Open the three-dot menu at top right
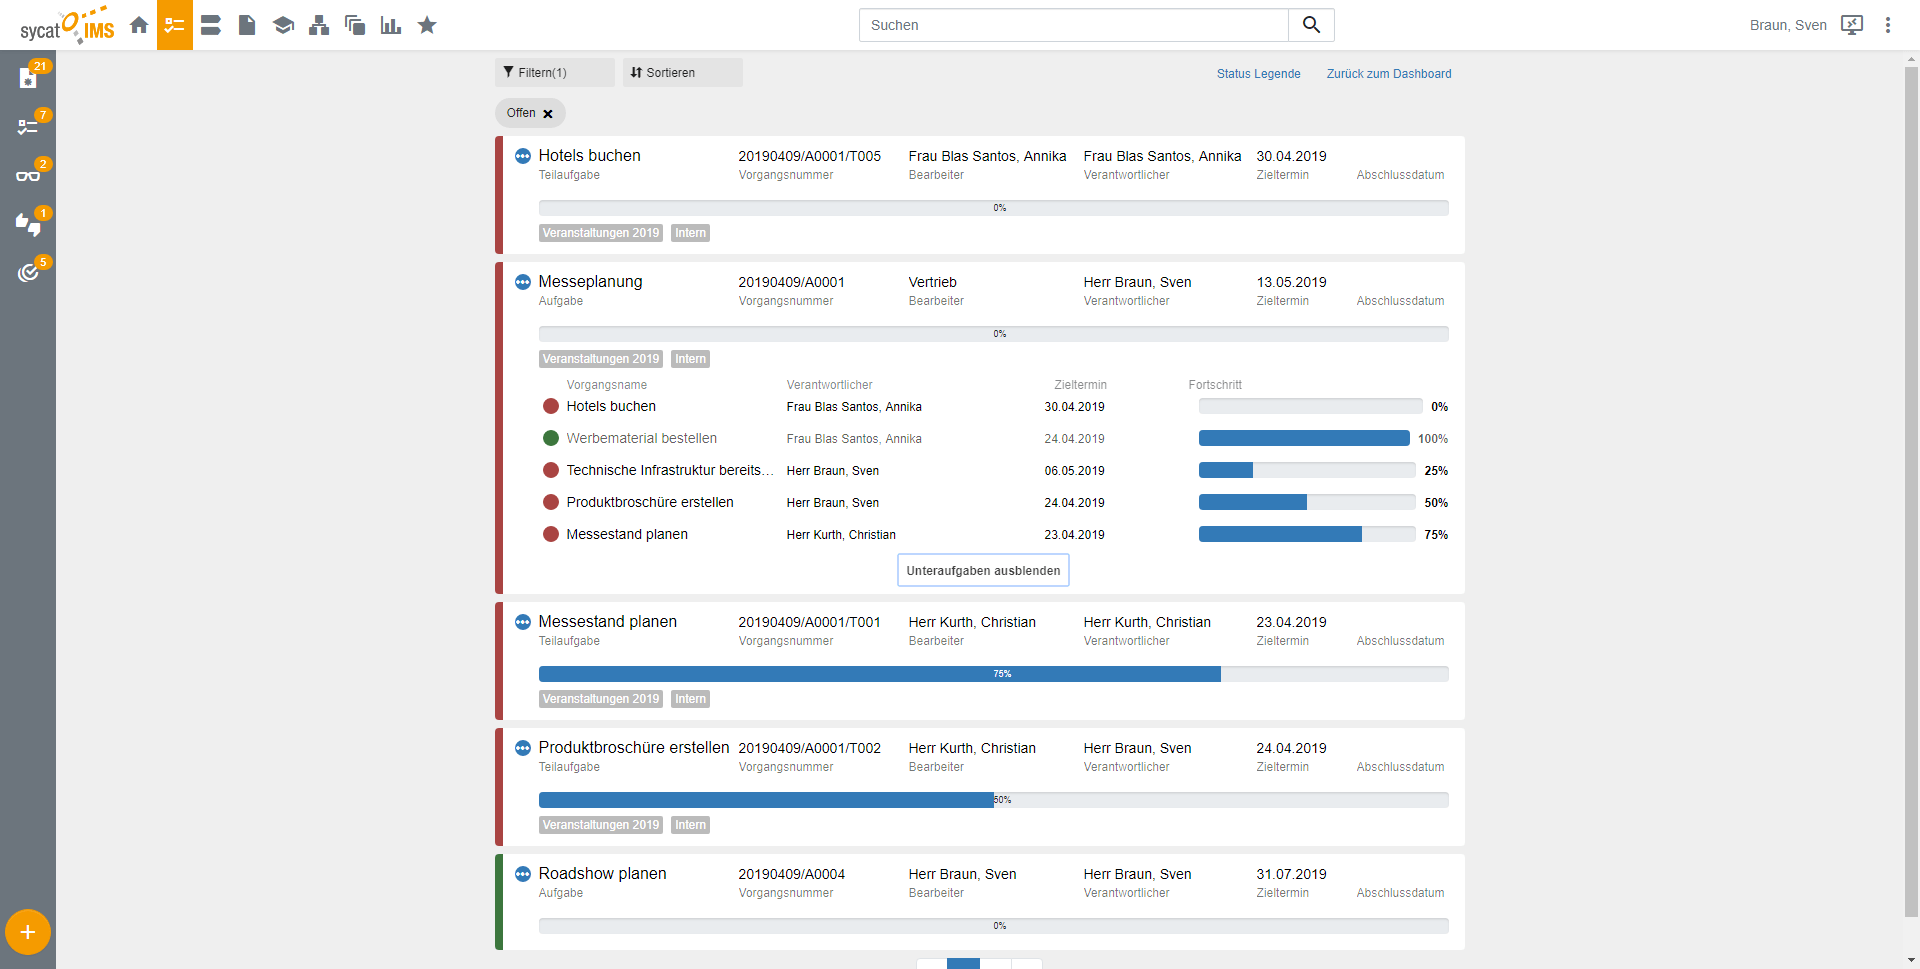 (1888, 25)
